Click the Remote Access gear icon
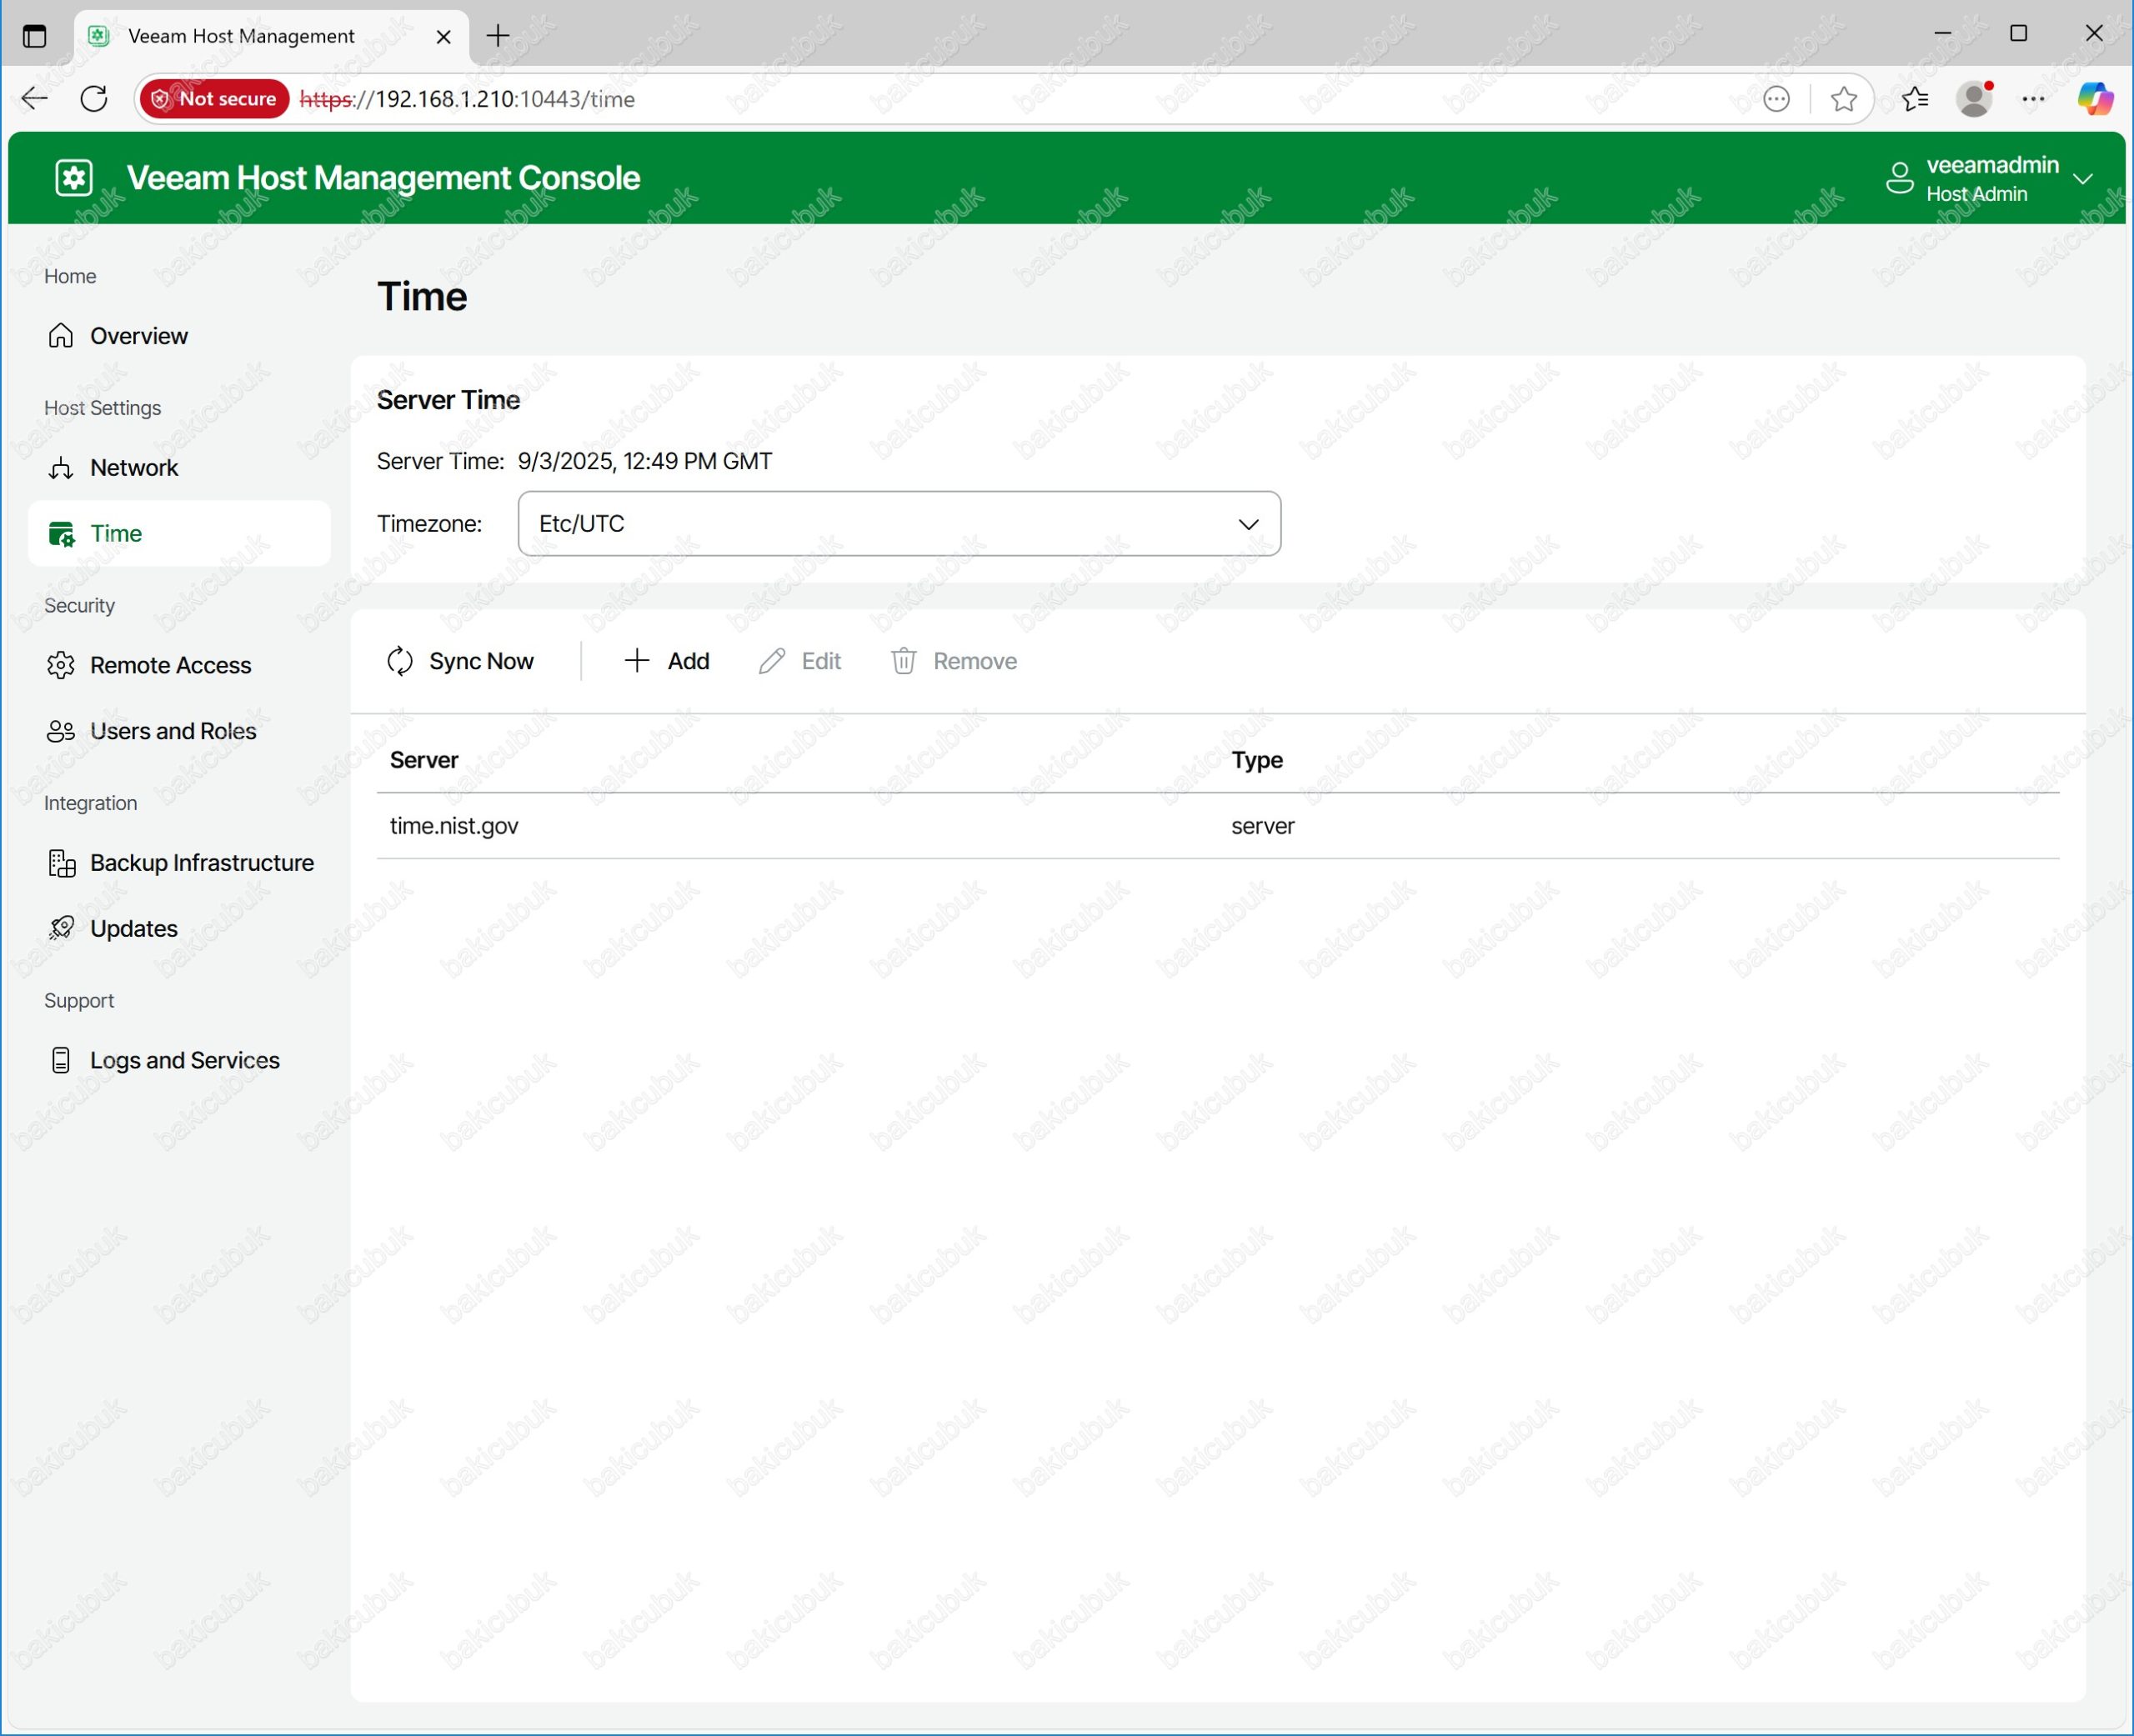The width and height of the screenshot is (2134, 1736). click(x=61, y=665)
